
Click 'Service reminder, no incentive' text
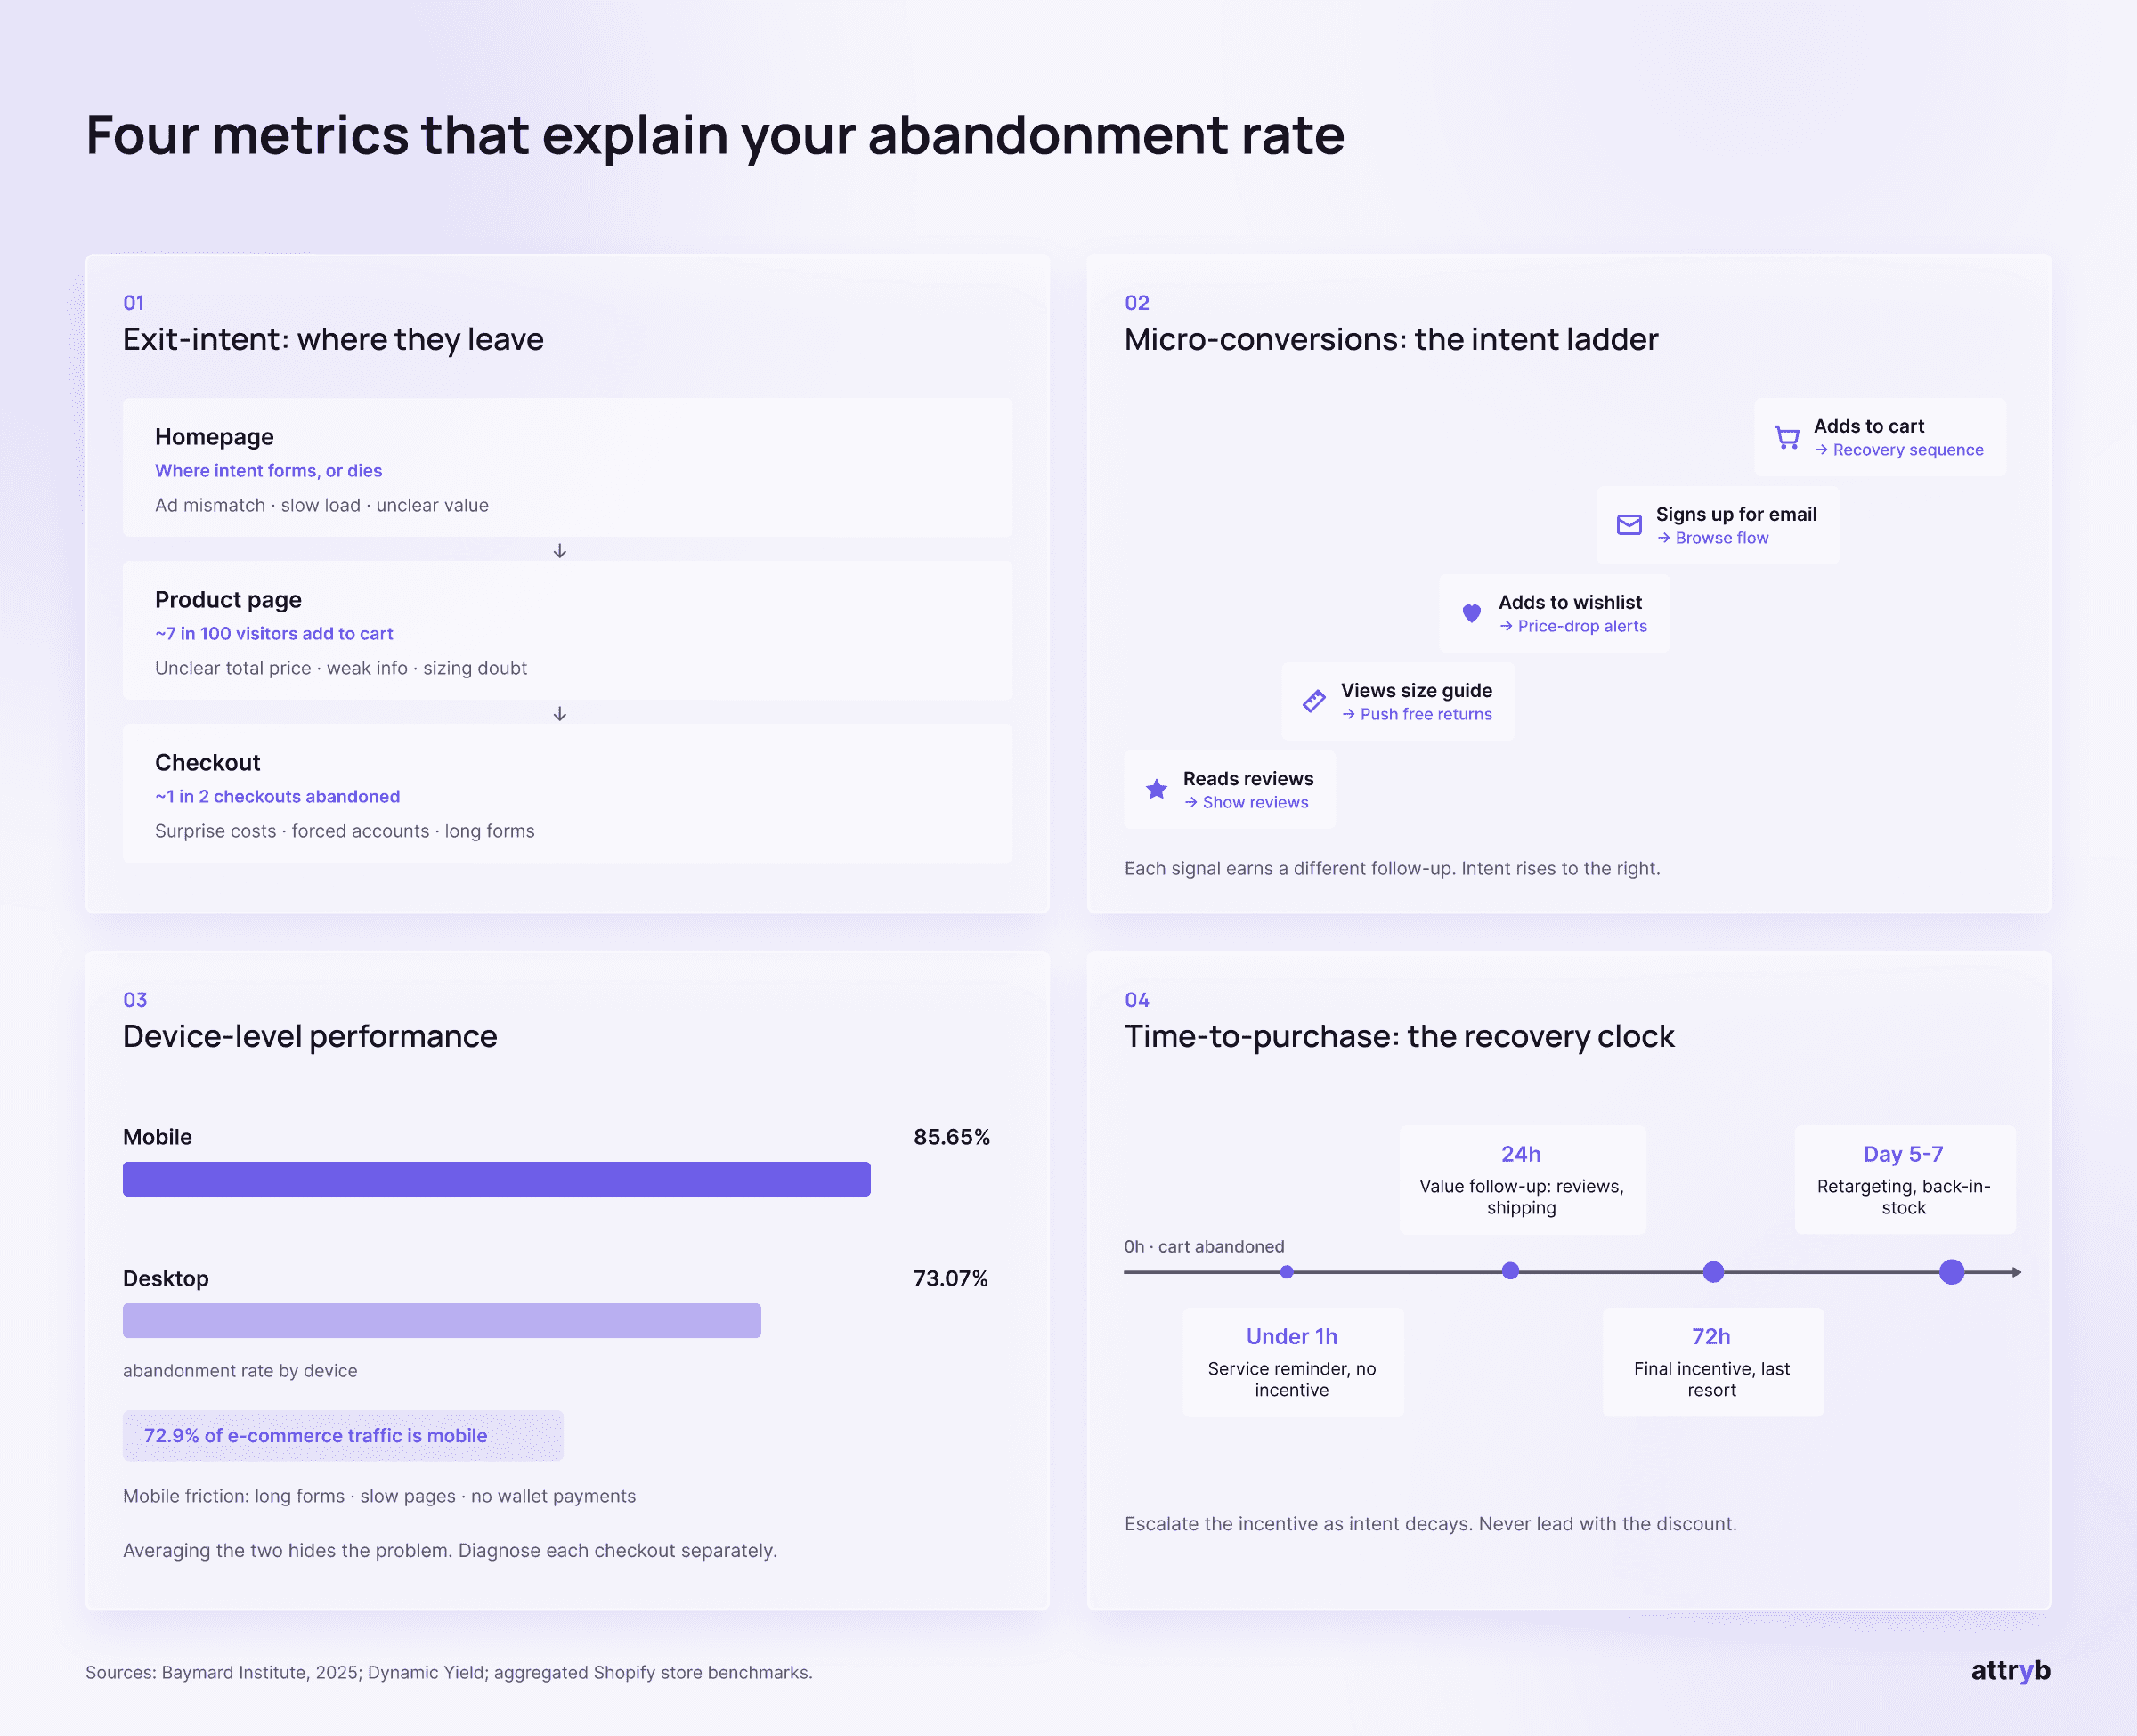point(1291,1380)
